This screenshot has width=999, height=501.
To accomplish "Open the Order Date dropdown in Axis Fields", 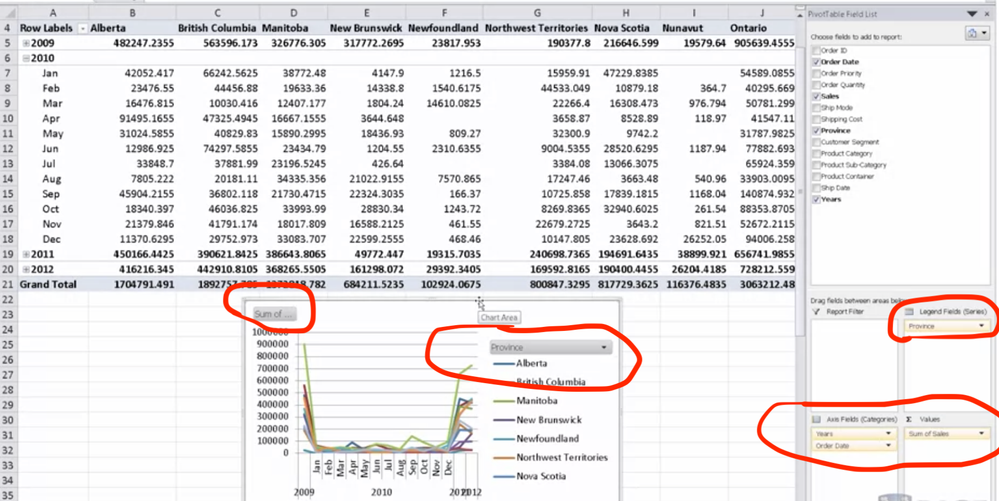I will (x=888, y=446).
